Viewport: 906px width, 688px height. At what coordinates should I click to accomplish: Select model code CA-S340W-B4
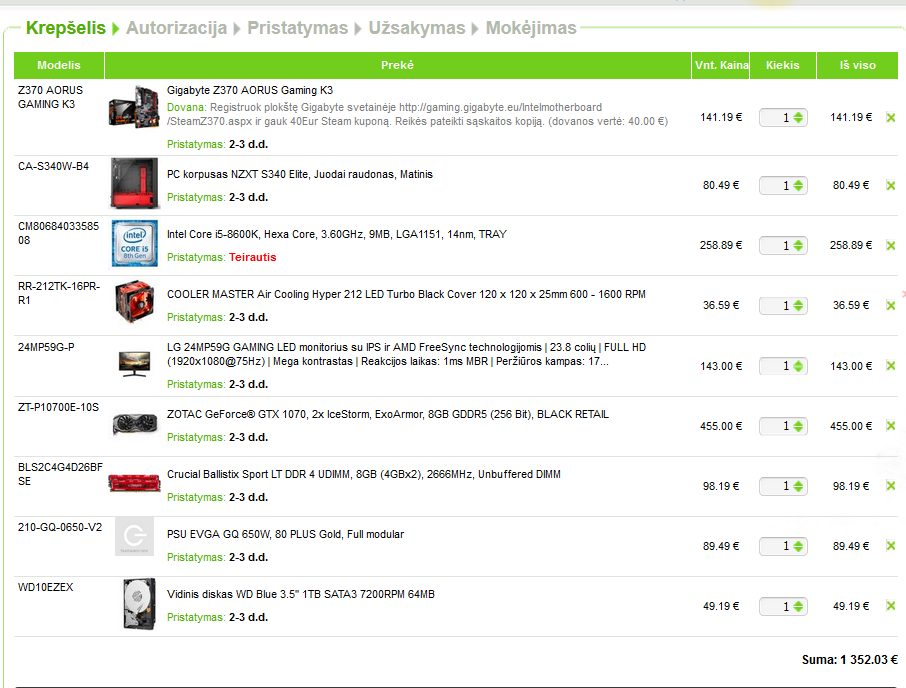pos(53,167)
